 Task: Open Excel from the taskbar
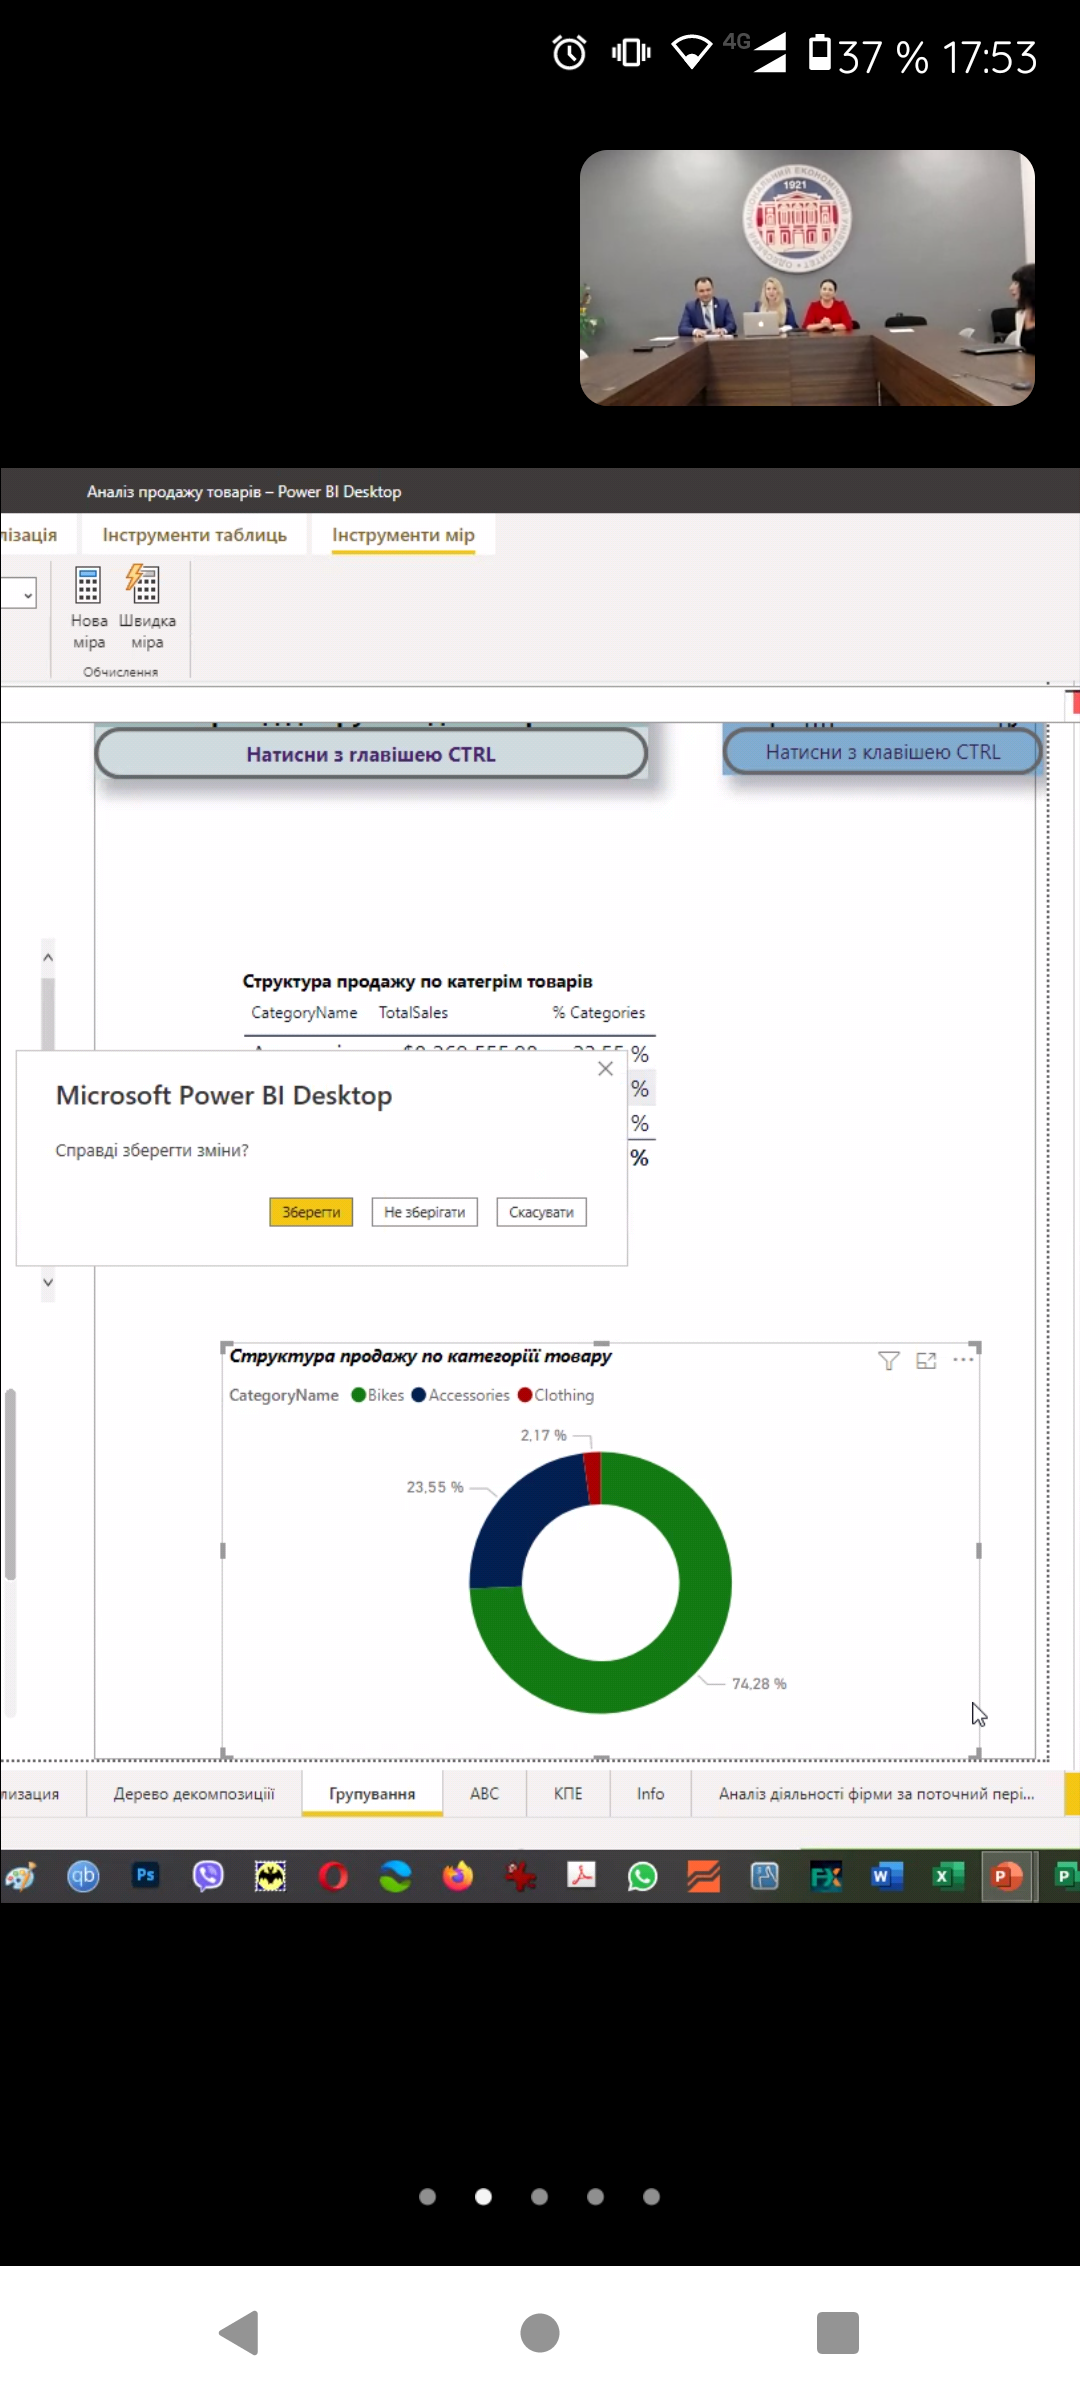point(946,1877)
